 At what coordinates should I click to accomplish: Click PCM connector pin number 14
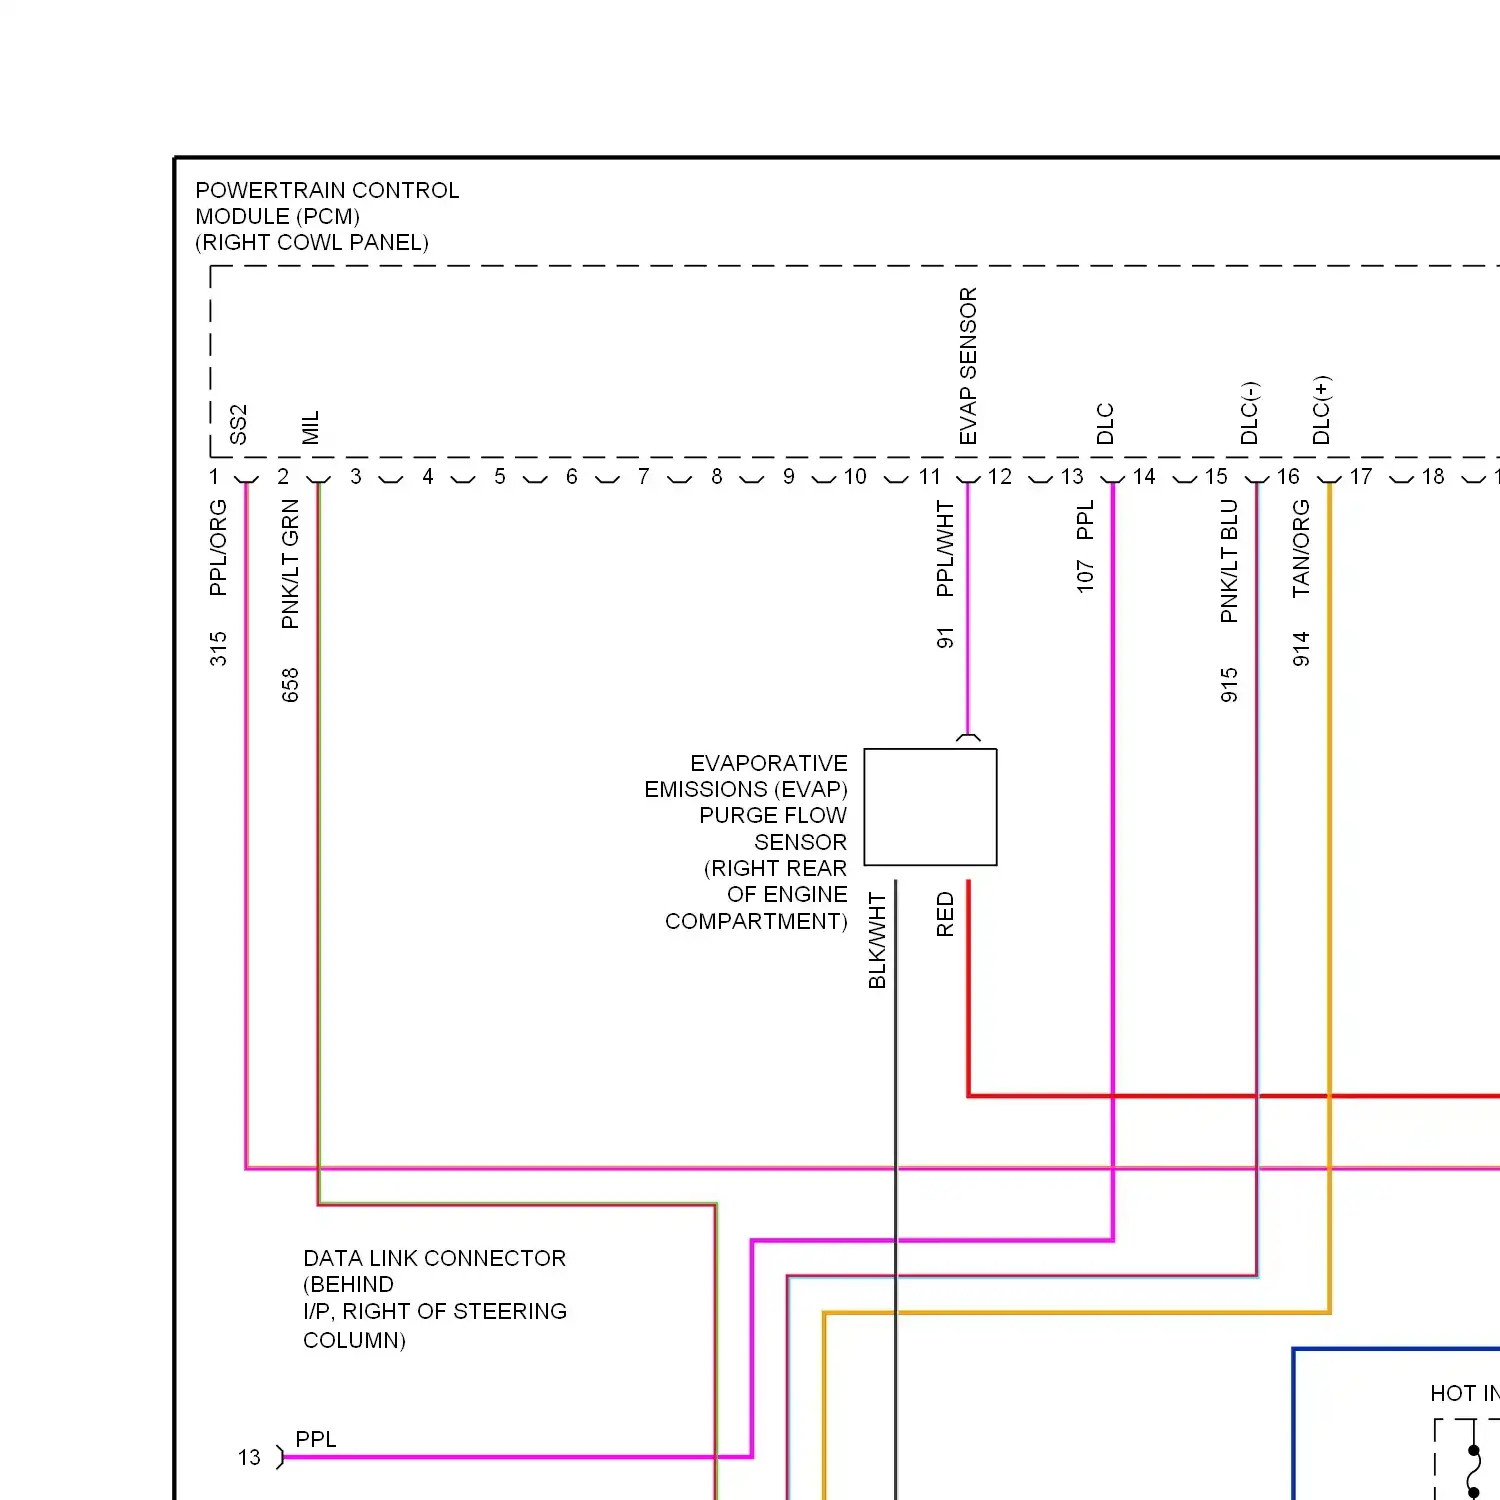(1144, 477)
